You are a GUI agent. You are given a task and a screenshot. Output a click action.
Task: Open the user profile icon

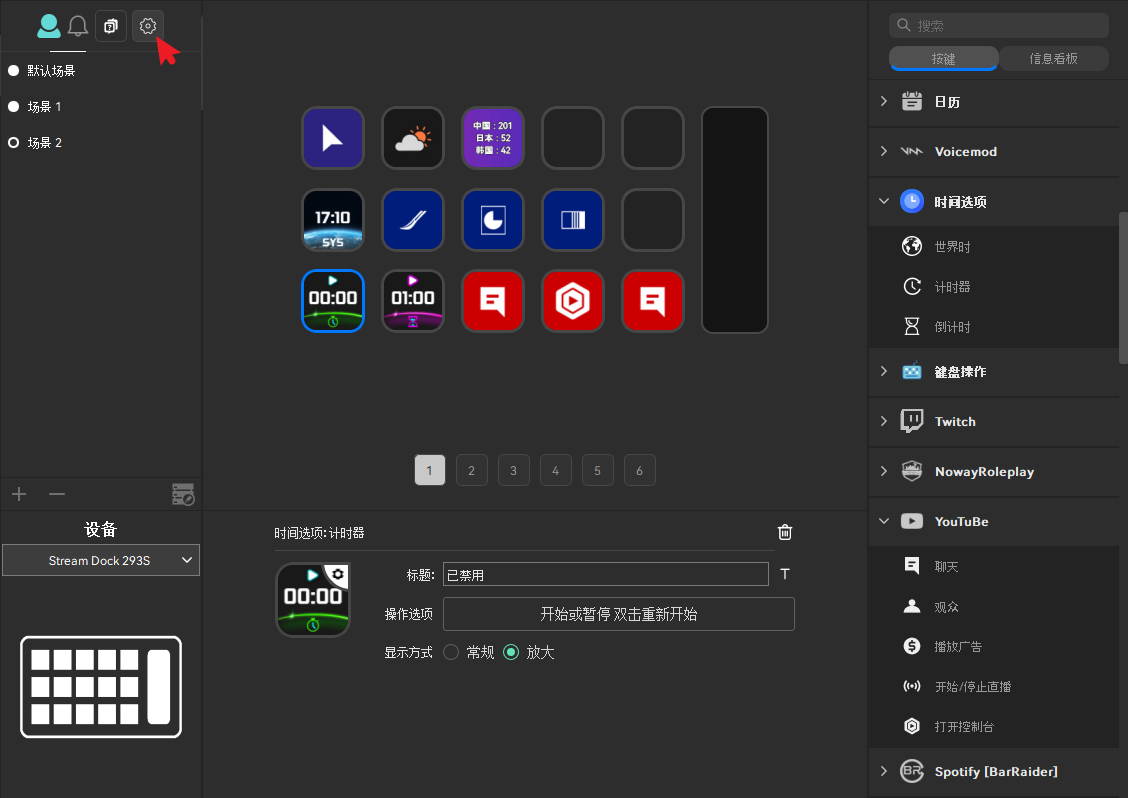pos(49,26)
